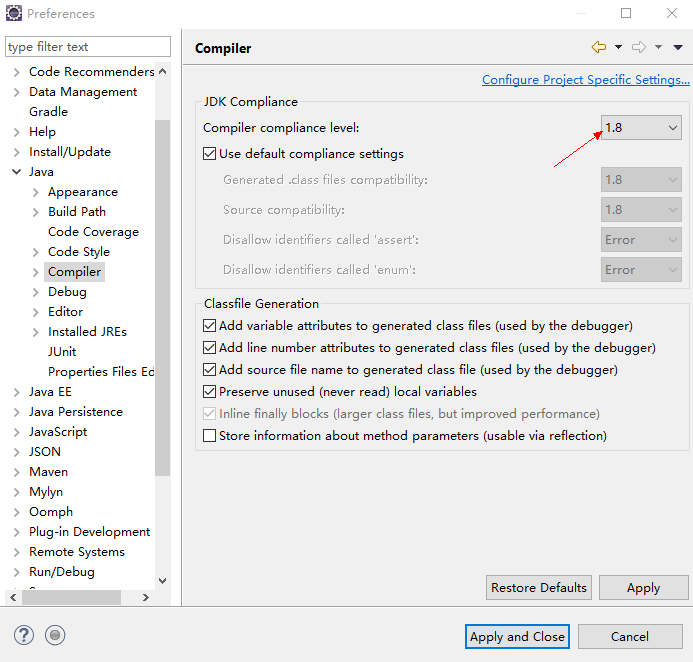Select Gradle preferences item
The height and width of the screenshot is (662, 693).
48,112
